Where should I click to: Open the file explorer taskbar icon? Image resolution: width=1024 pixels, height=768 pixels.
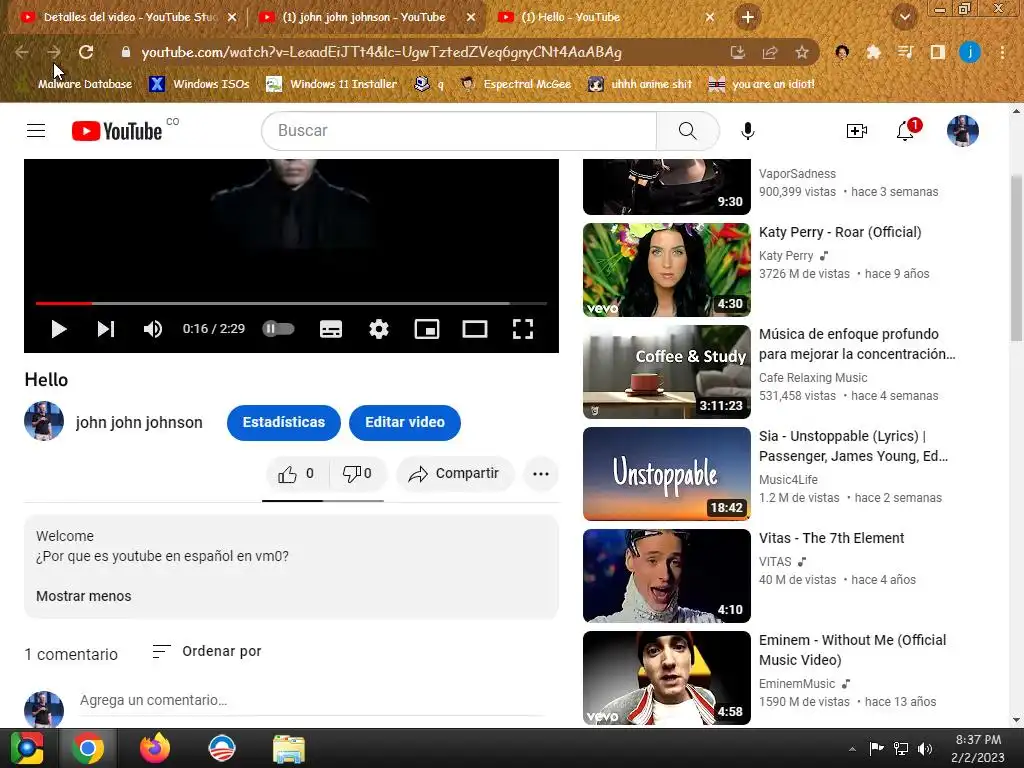[289, 749]
